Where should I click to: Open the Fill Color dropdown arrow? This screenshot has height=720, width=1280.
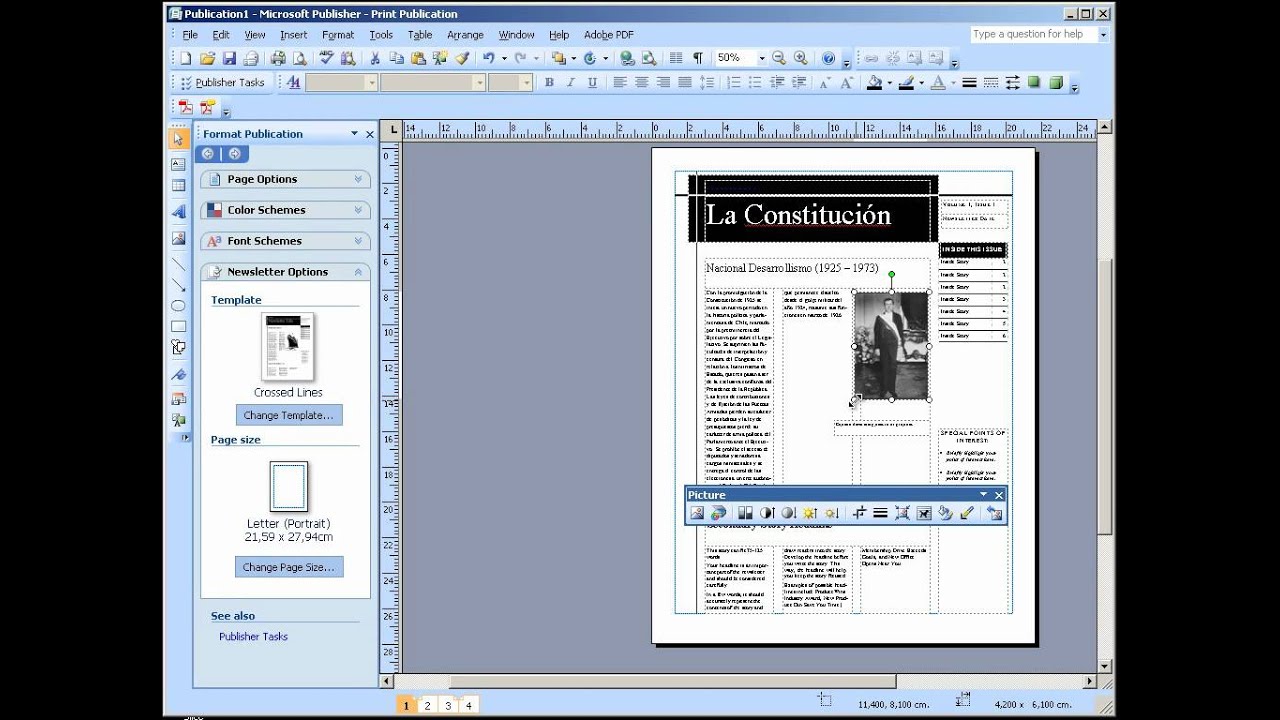[889, 83]
